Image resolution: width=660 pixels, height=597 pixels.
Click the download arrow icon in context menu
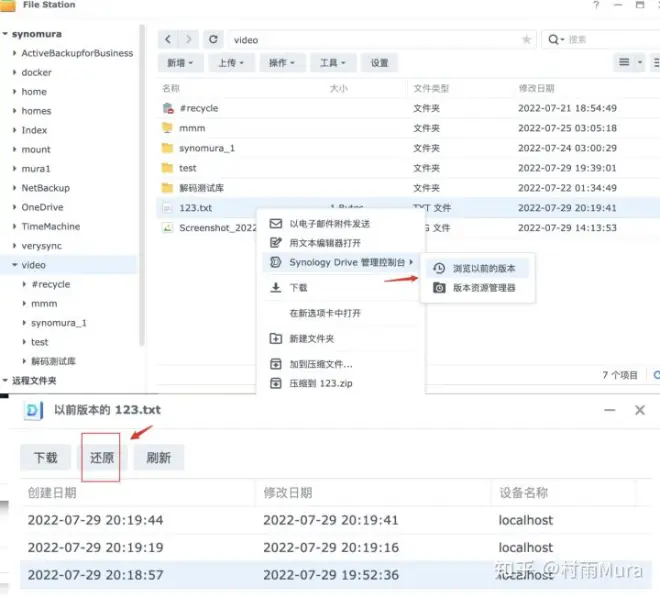[276, 288]
